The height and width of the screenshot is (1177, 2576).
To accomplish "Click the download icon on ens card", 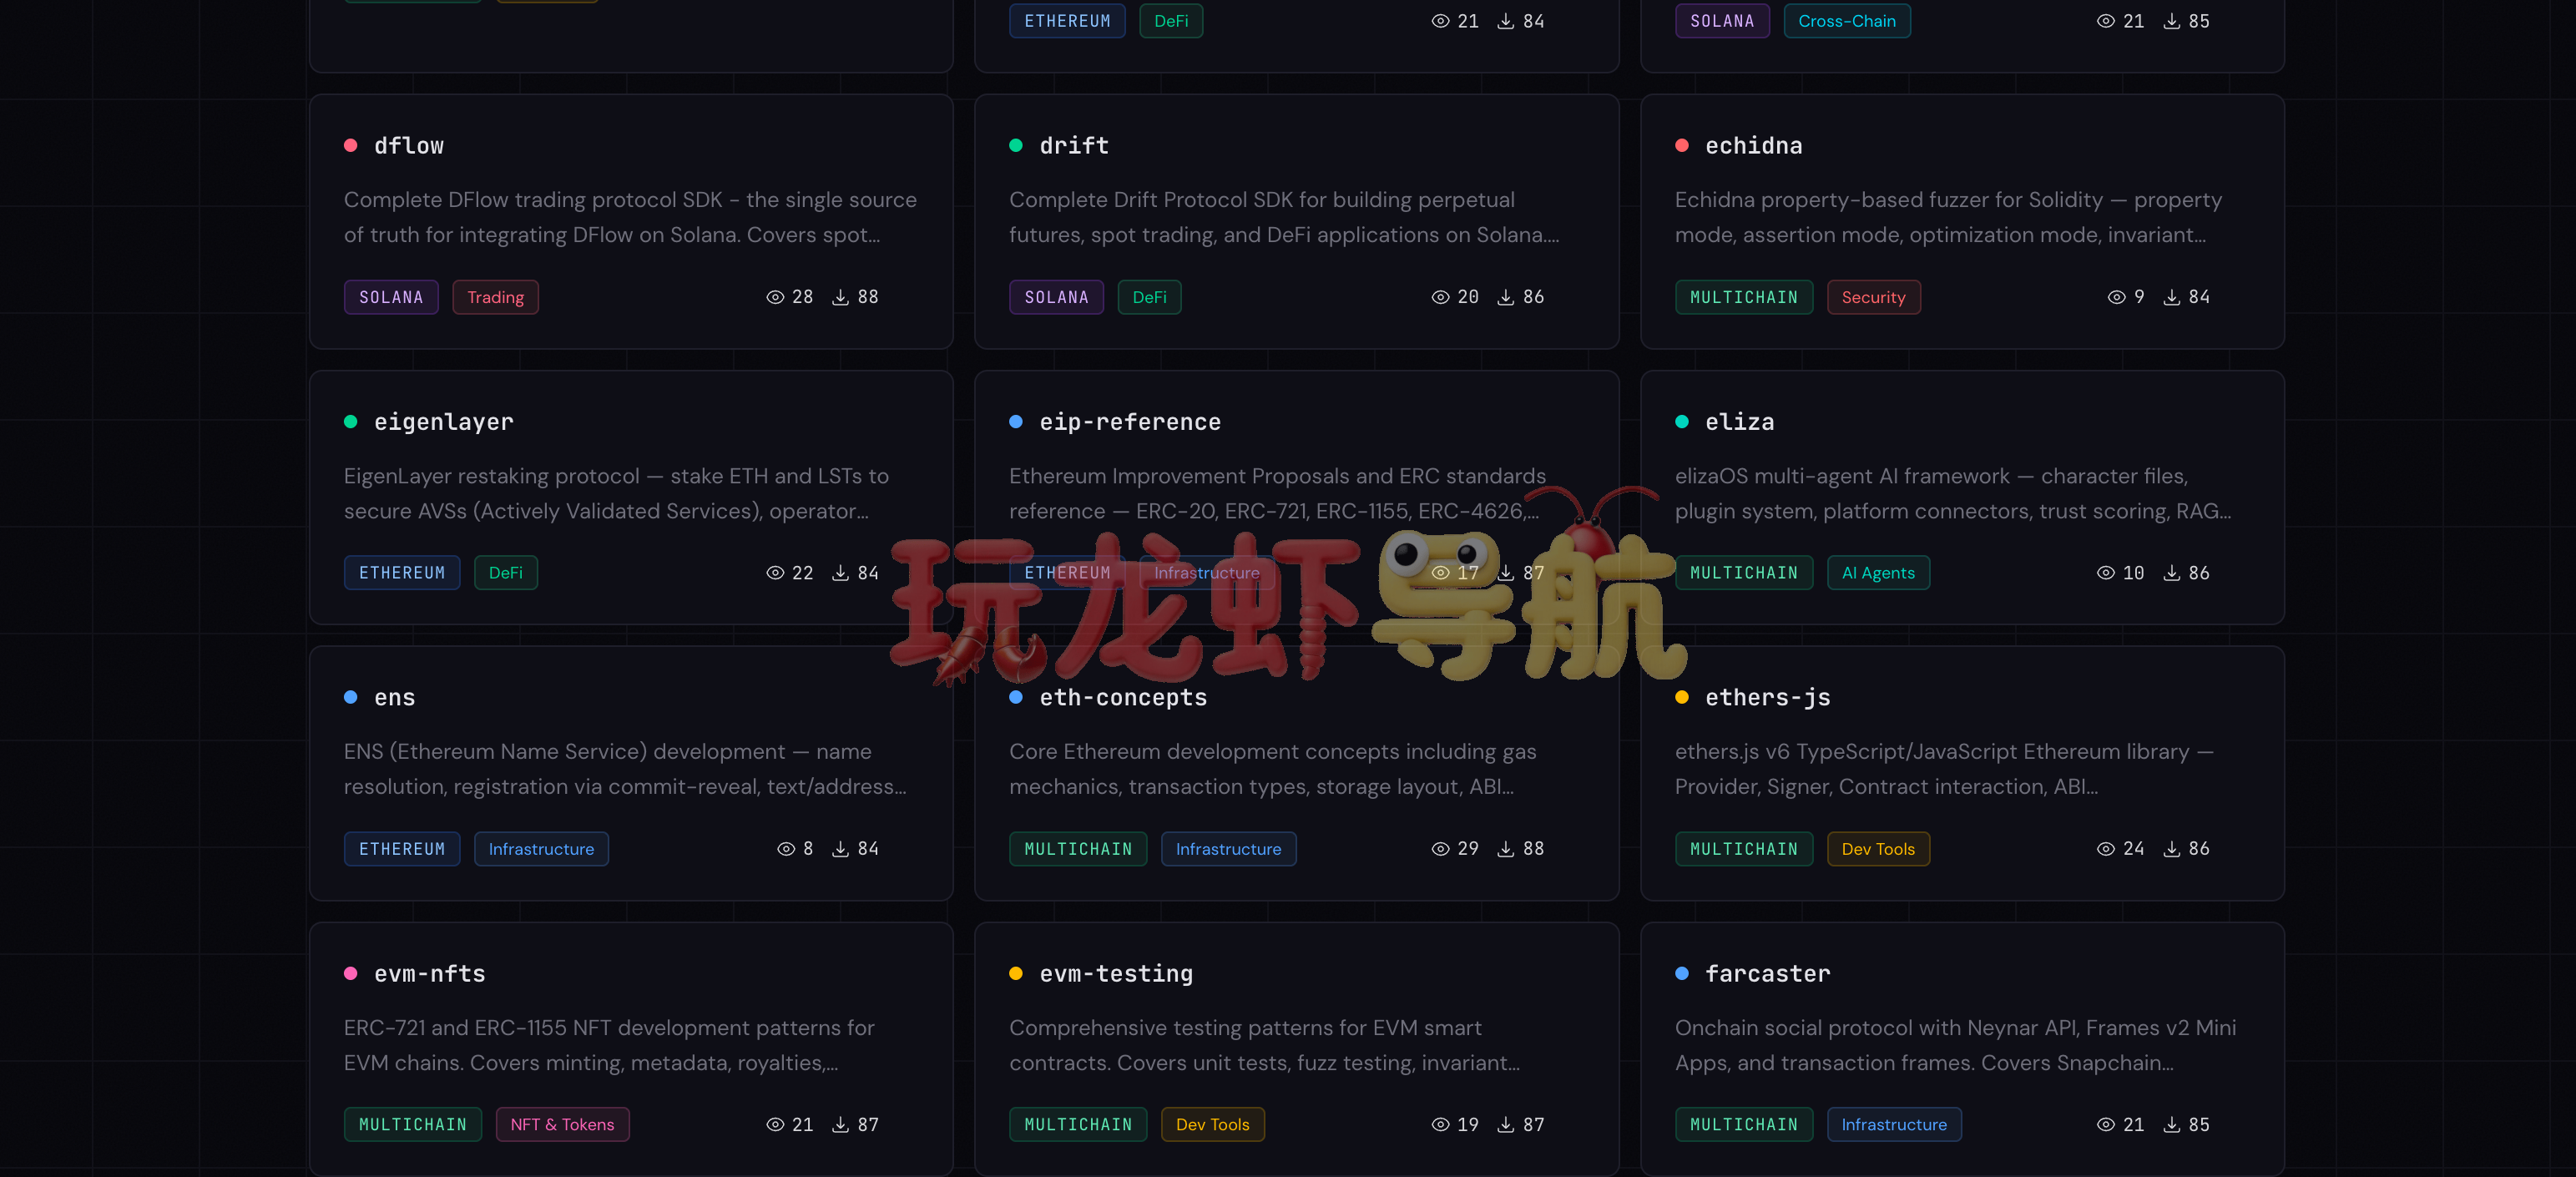I will (841, 849).
